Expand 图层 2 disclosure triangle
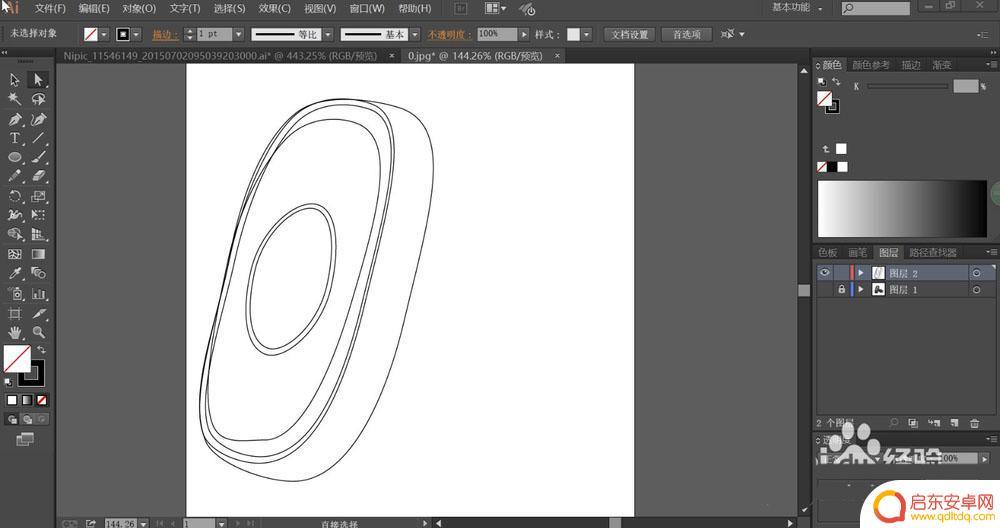 click(860, 273)
